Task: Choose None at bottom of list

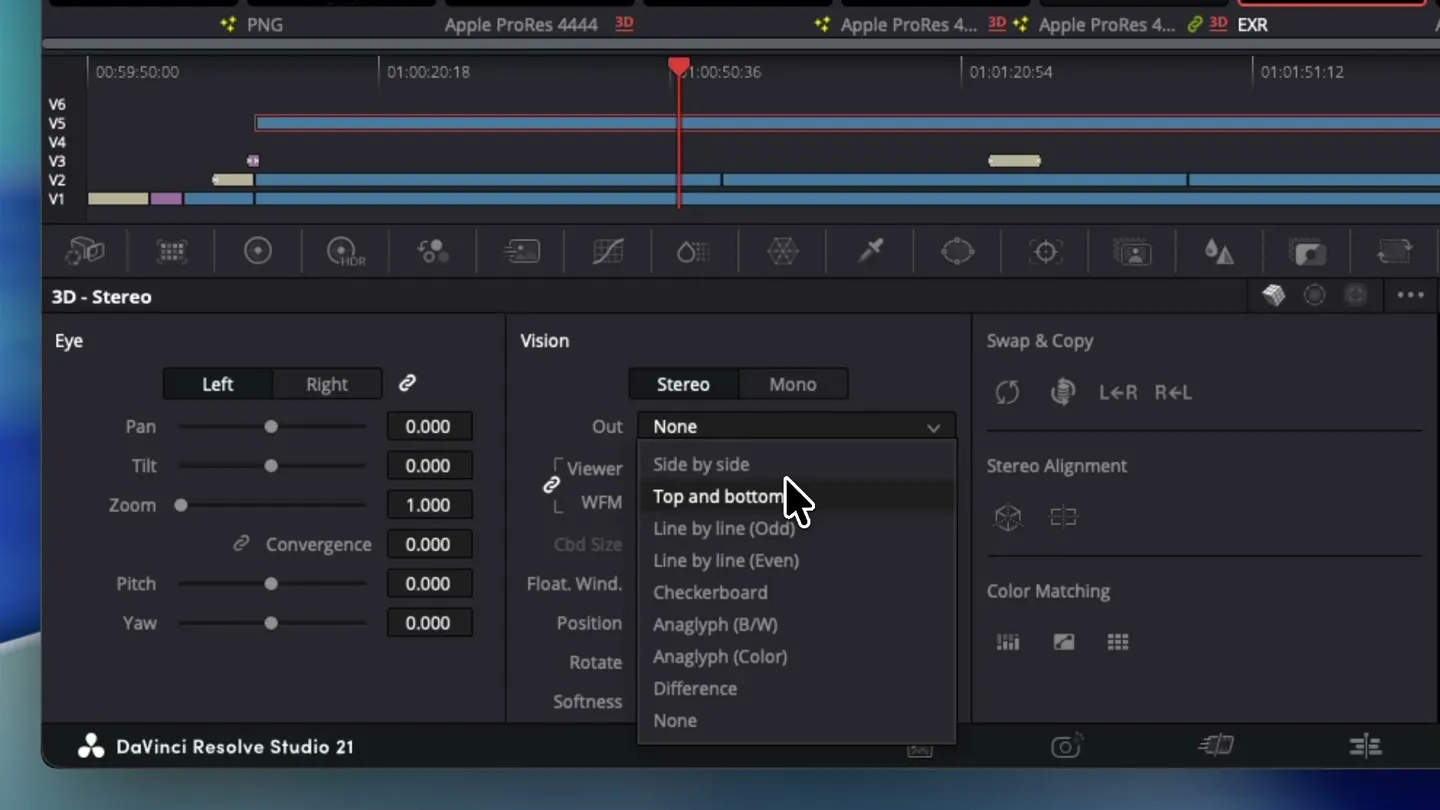Action: [x=796, y=720]
